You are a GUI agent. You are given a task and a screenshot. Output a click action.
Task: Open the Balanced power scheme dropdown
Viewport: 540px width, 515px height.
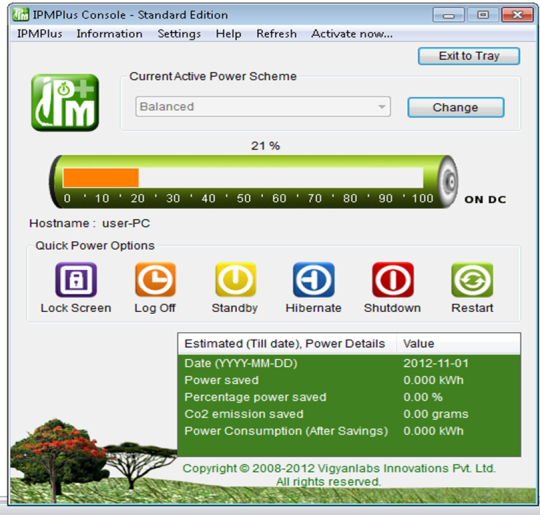coord(263,107)
